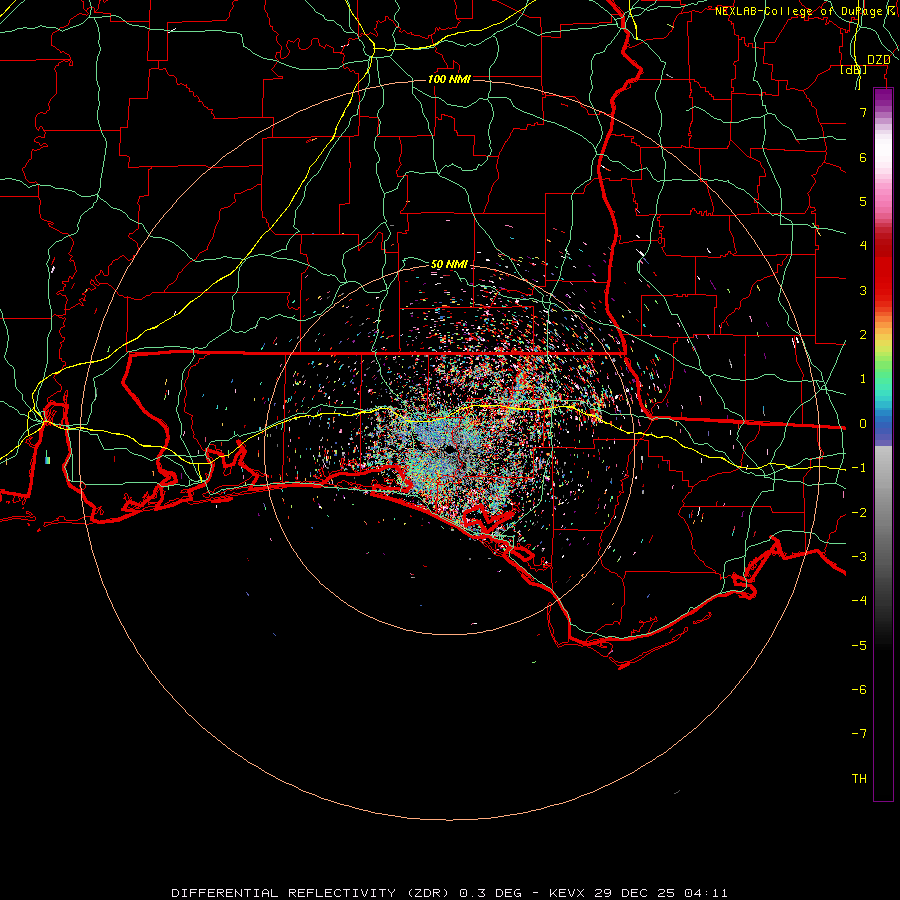Click the '-4' value on the color scale
The height and width of the screenshot is (900, 900).
click(859, 601)
